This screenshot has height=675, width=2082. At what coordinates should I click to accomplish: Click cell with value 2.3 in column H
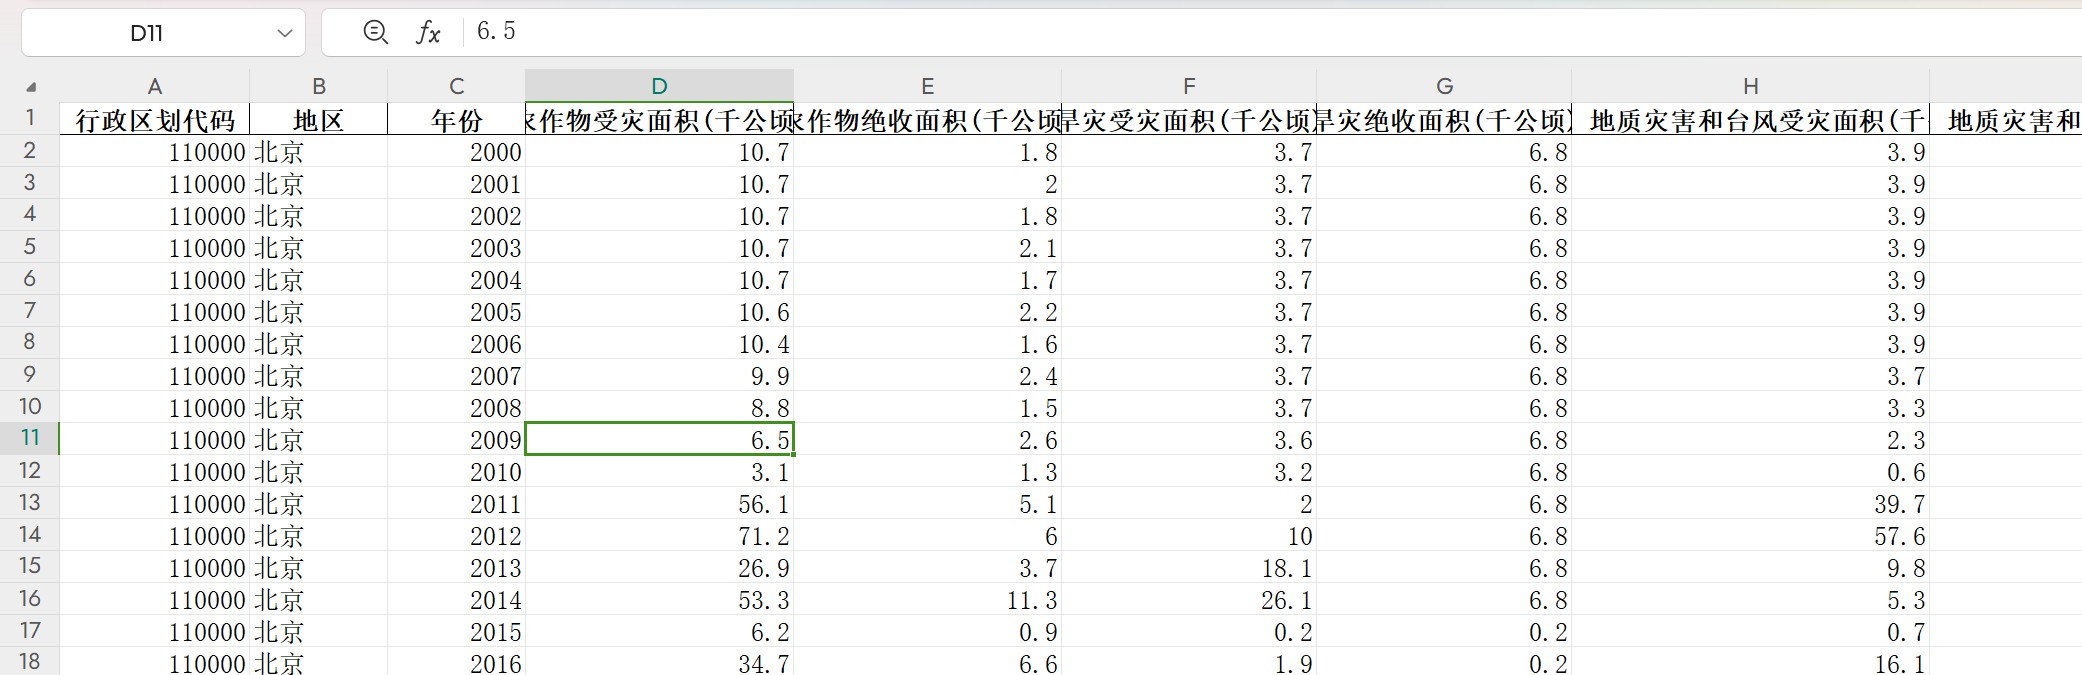[x=1751, y=440]
